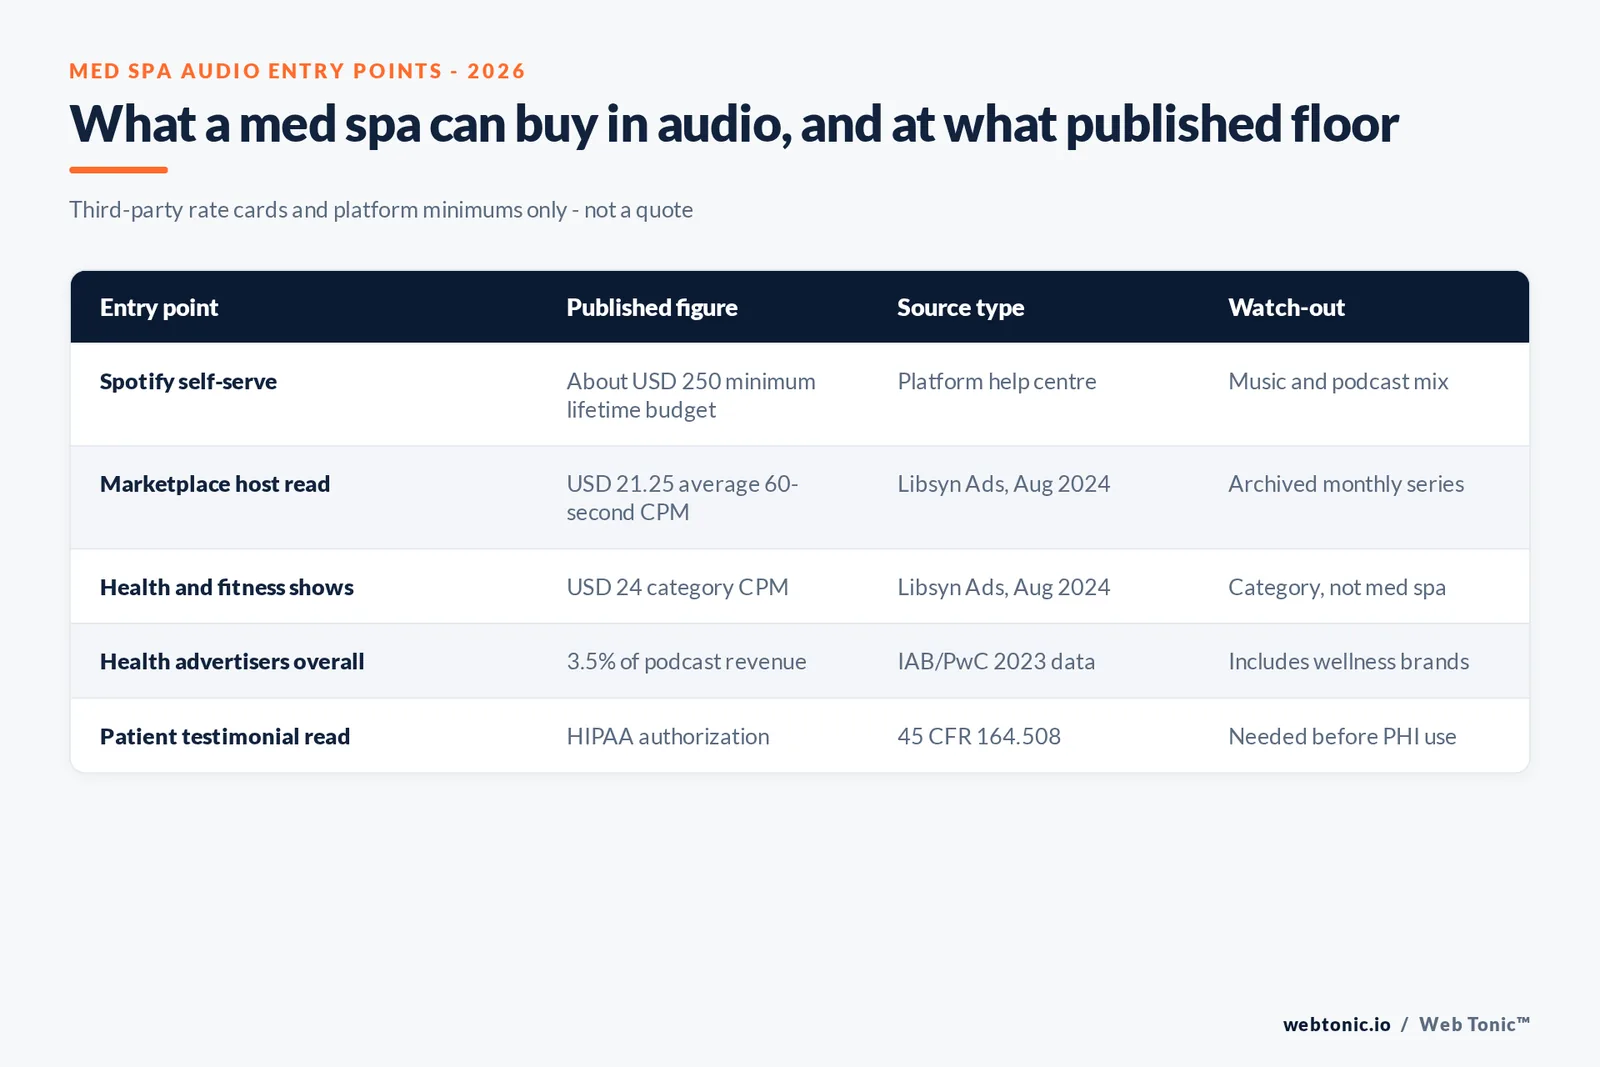The width and height of the screenshot is (1600, 1067).
Task: Click the 'Web Tonic™' brand name
Action: [x=1474, y=1024]
